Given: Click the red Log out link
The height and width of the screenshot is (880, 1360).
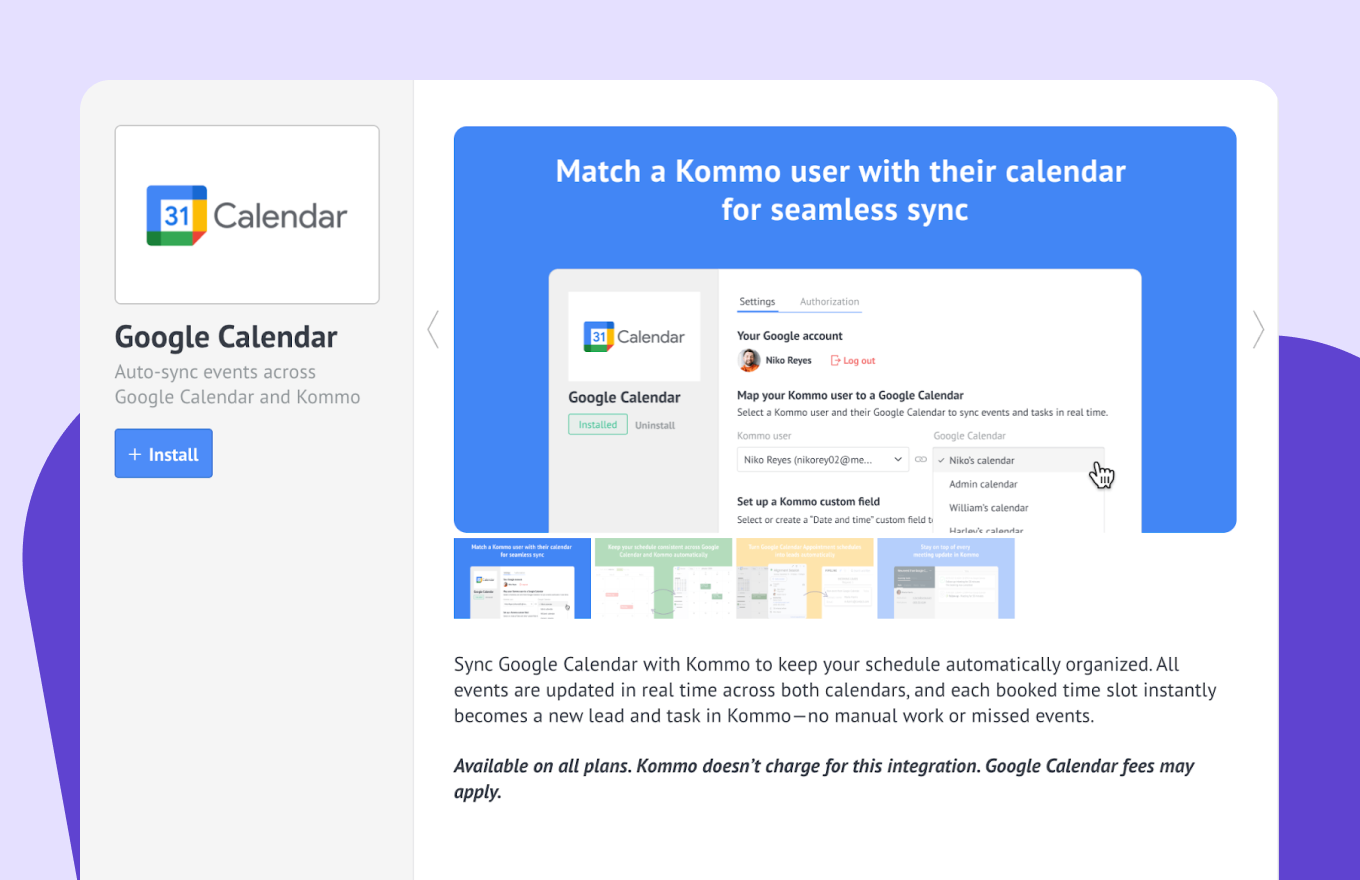Looking at the screenshot, I should coord(853,361).
